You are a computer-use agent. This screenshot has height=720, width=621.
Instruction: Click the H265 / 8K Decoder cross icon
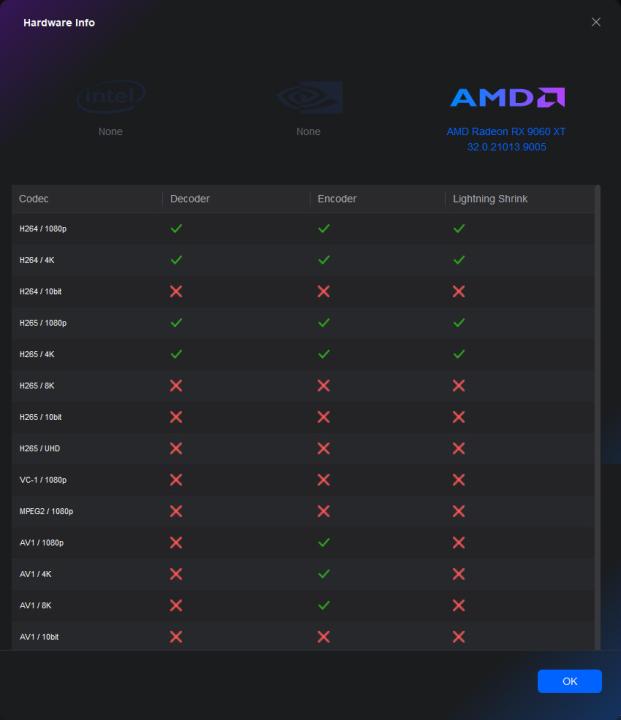176,386
